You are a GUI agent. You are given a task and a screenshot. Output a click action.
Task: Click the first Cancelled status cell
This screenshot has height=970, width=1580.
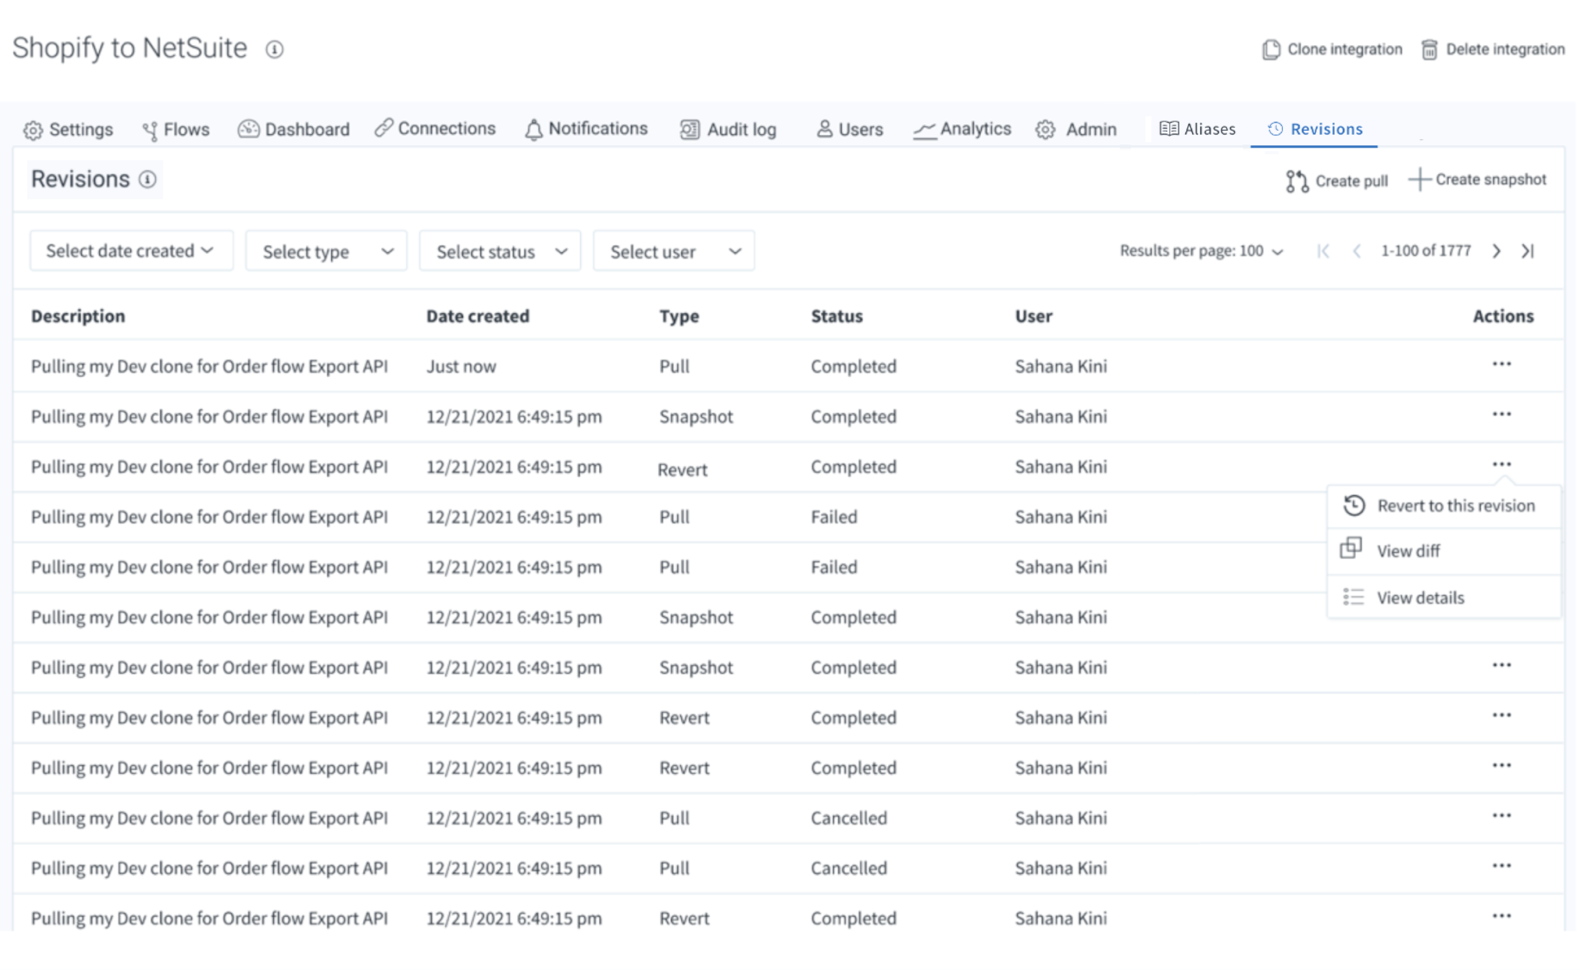point(849,818)
